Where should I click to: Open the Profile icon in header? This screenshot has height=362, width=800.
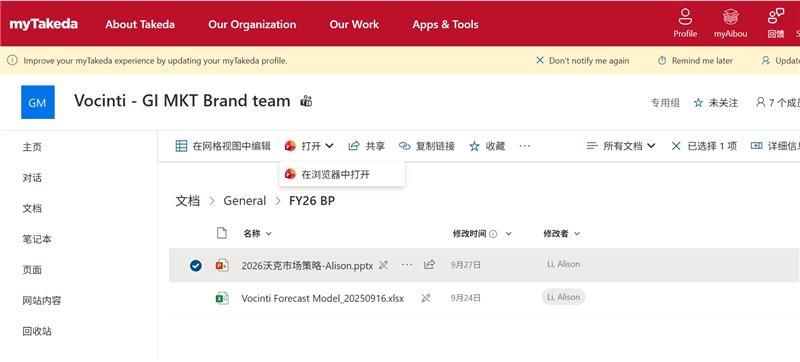(x=685, y=23)
